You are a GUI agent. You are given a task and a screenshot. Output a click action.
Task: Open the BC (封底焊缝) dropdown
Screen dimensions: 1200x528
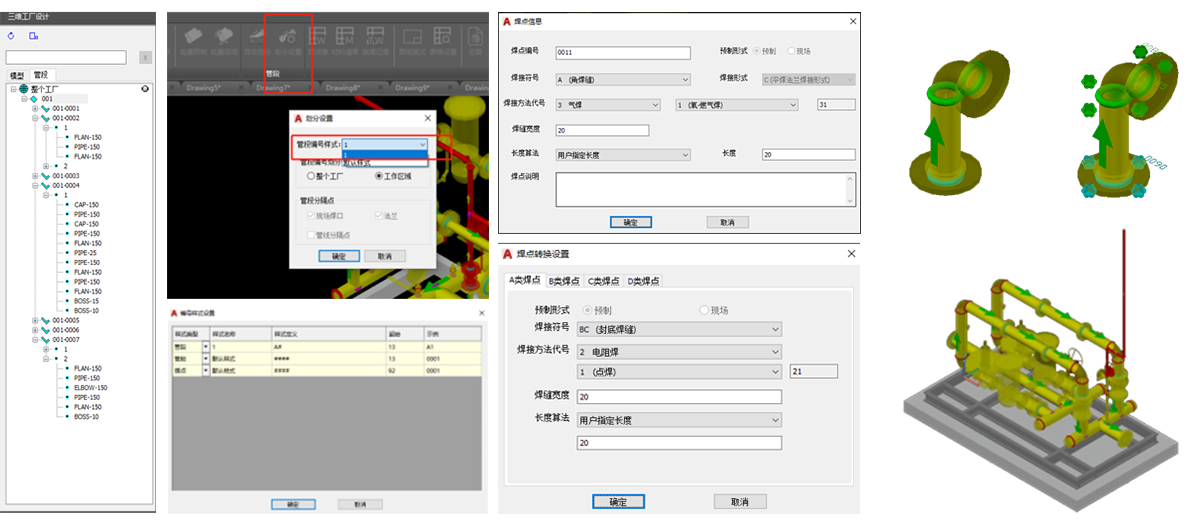[x=678, y=329]
